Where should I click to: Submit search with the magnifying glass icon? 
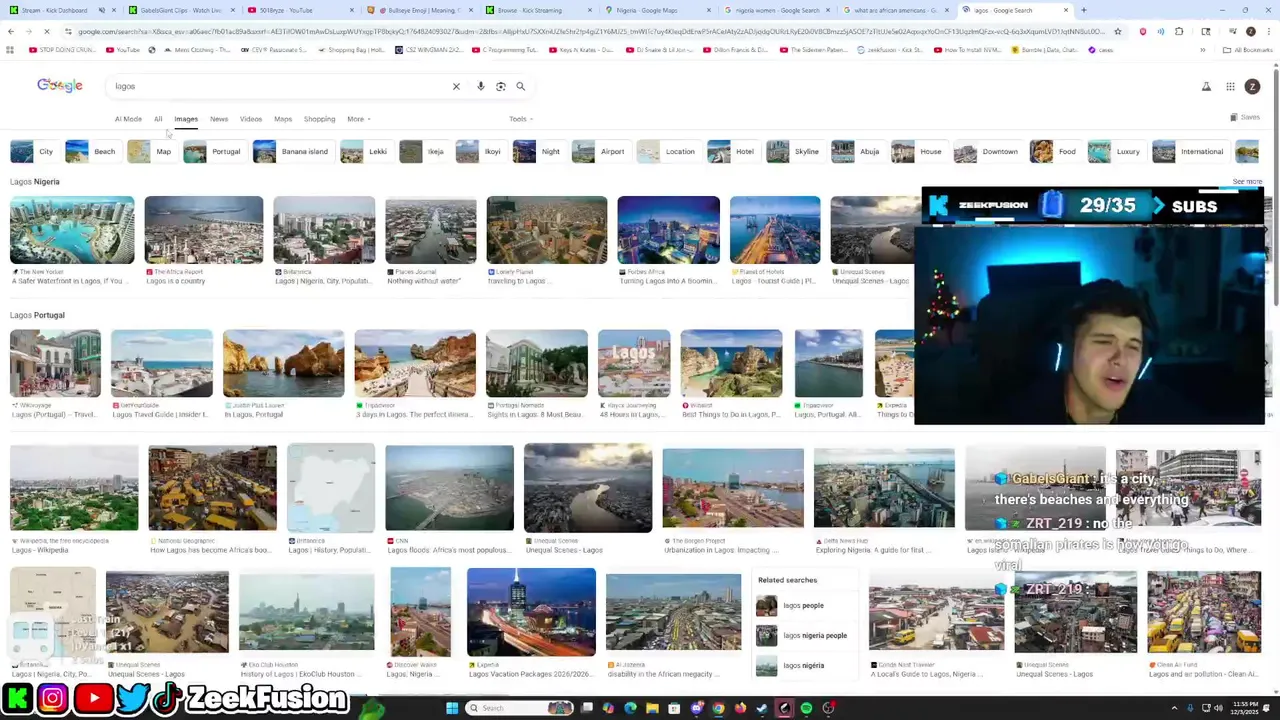pyautogui.click(x=520, y=86)
